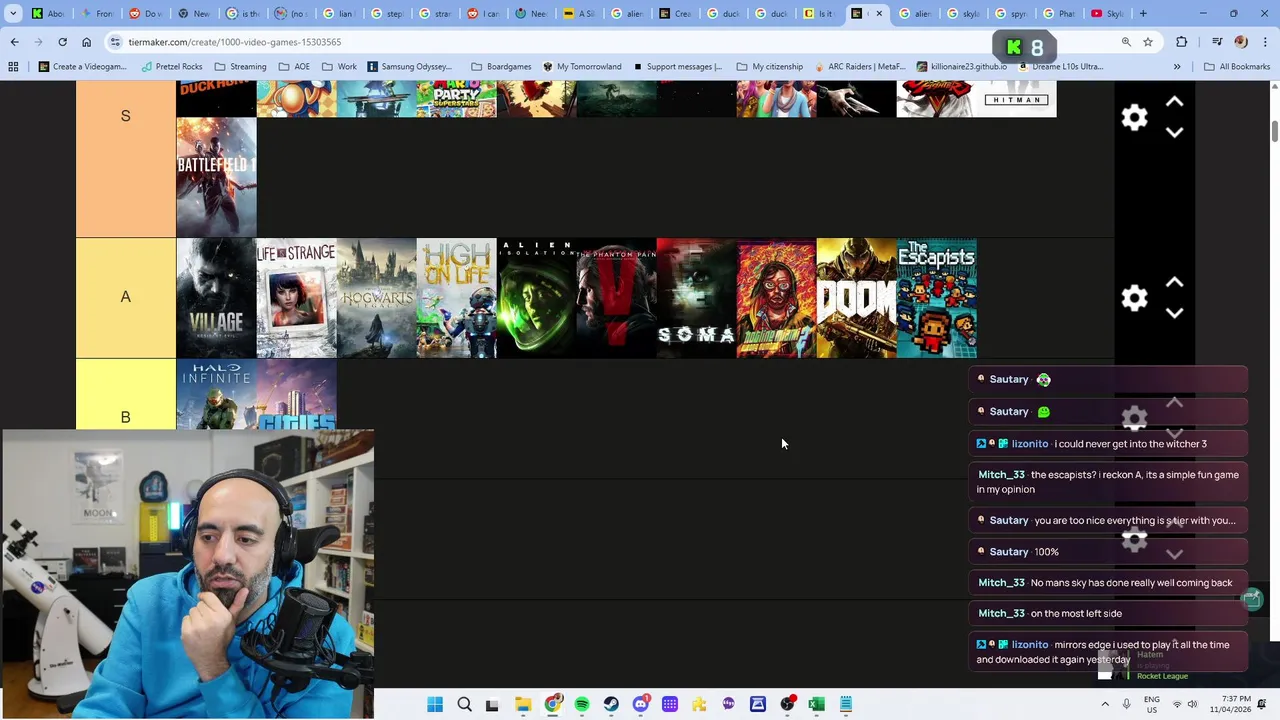Open the Work bookmarks folder
The image size is (1280, 720).
[339, 67]
